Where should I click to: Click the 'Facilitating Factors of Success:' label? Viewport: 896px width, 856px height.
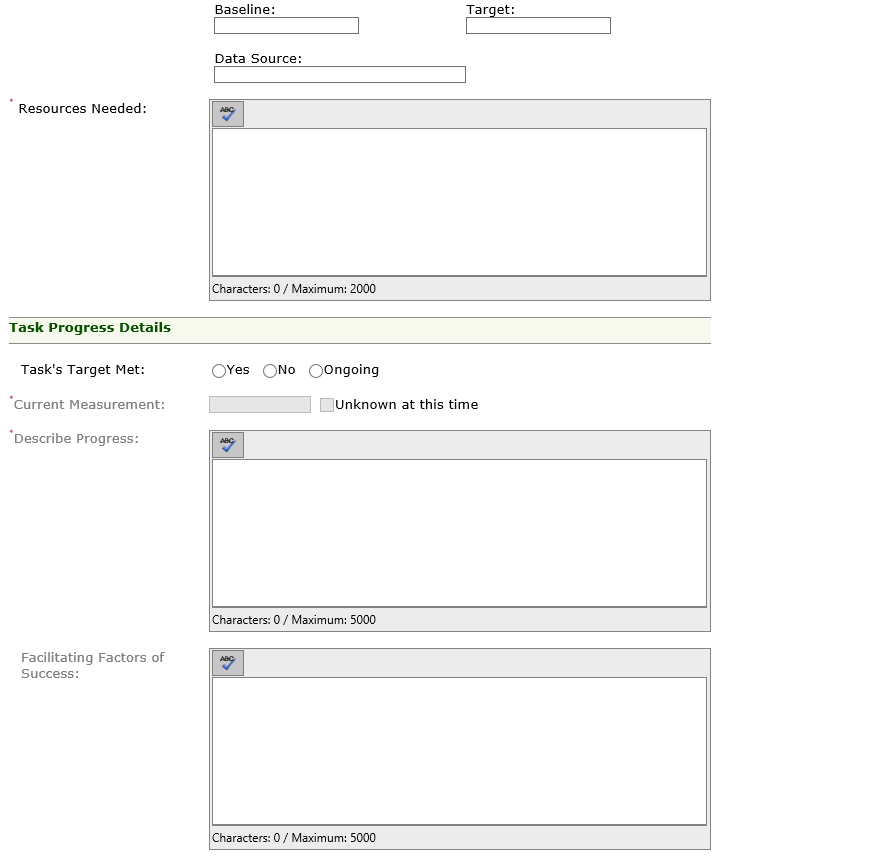pyautogui.click(x=93, y=666)
